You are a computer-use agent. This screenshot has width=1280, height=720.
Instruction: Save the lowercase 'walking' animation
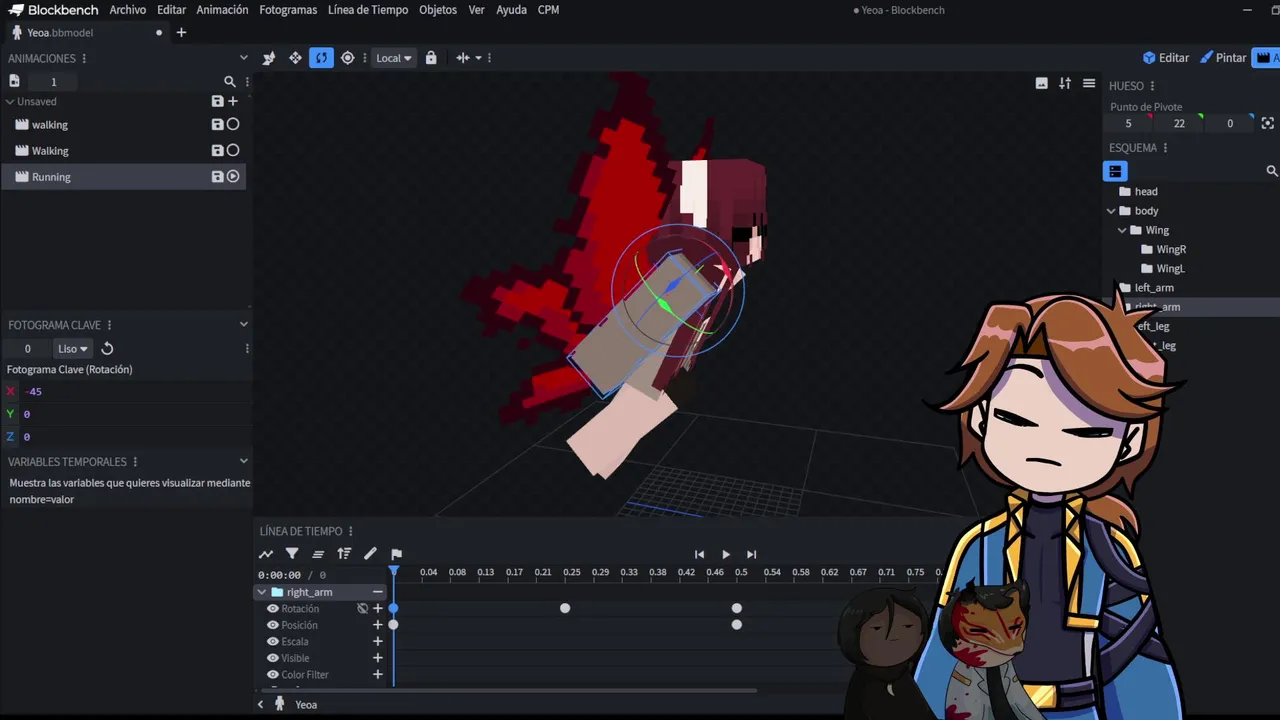tap(217, 124)
